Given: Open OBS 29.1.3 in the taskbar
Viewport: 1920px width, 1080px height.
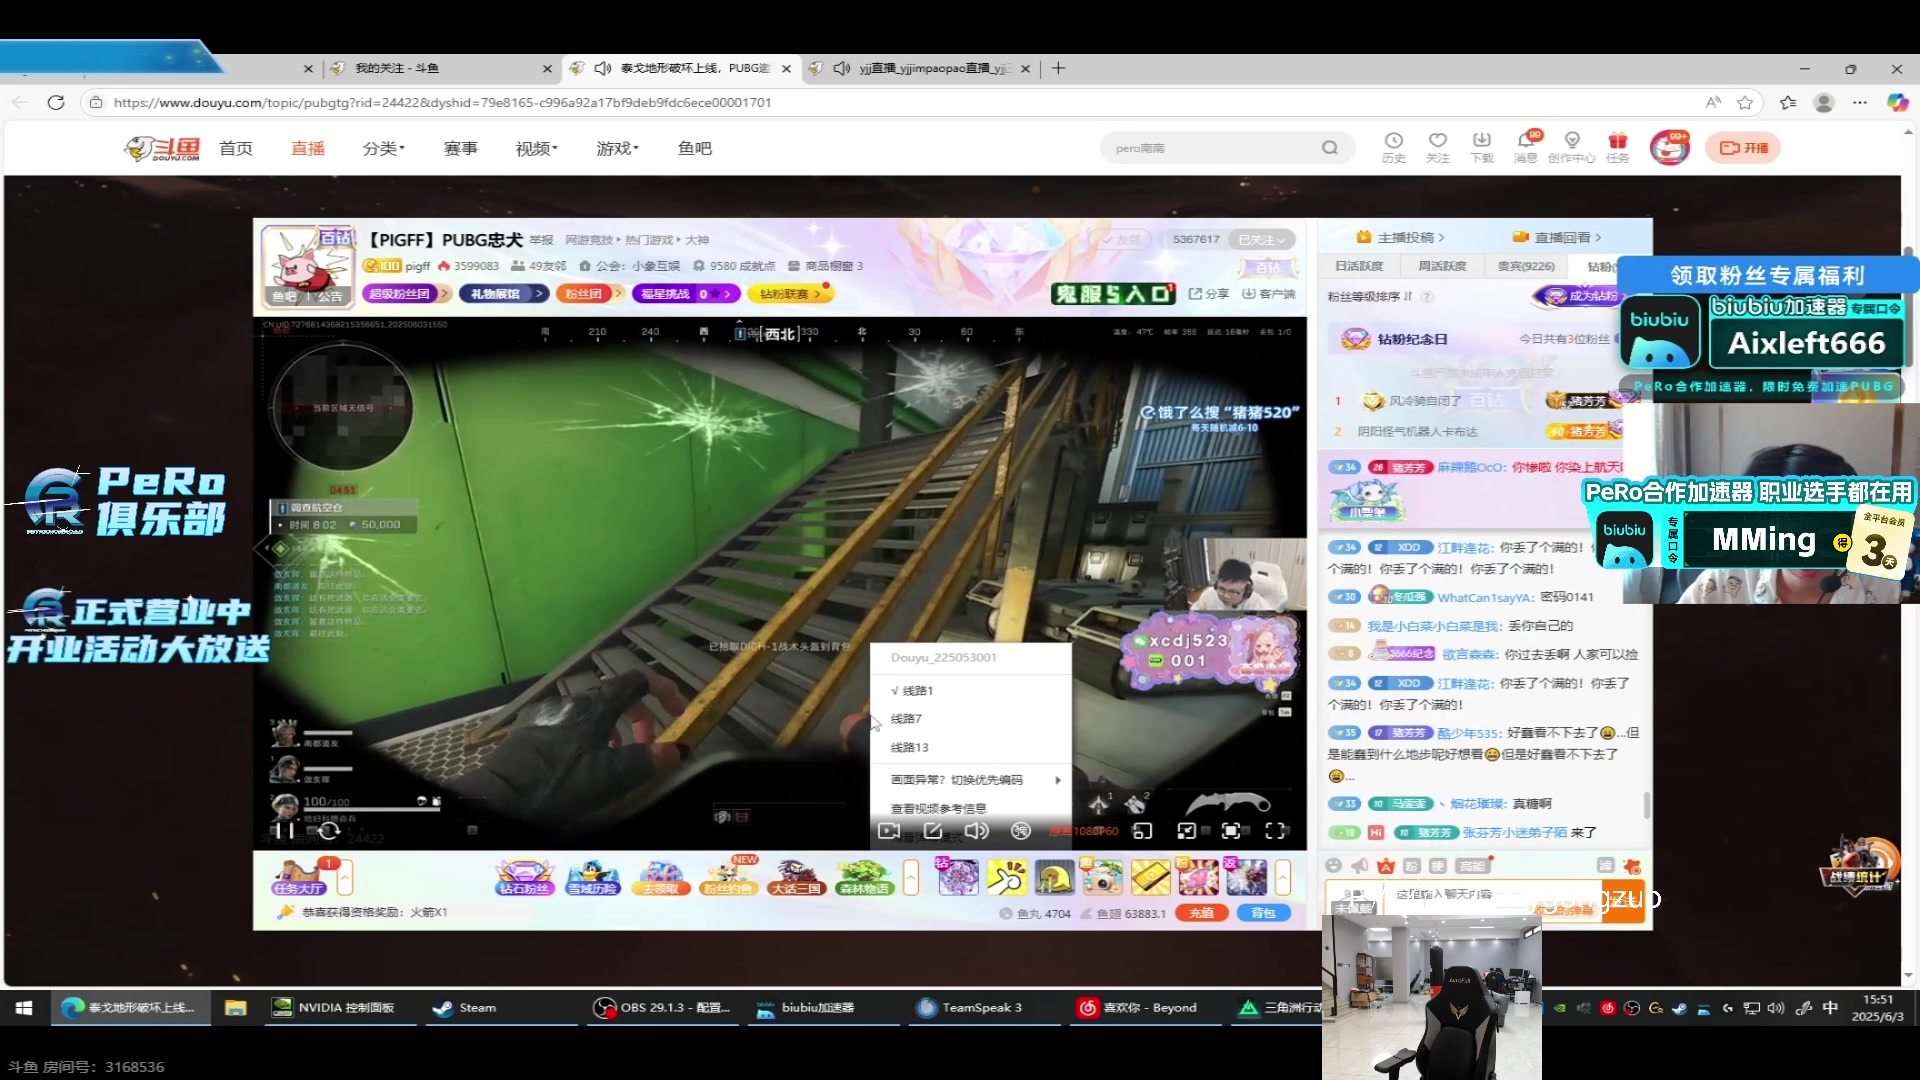Looking at the screenshot, I should click(x=663, y=1008).
